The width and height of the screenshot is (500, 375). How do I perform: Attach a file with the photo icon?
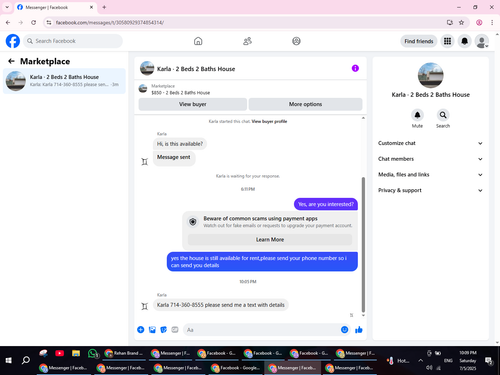pos(152,330)
